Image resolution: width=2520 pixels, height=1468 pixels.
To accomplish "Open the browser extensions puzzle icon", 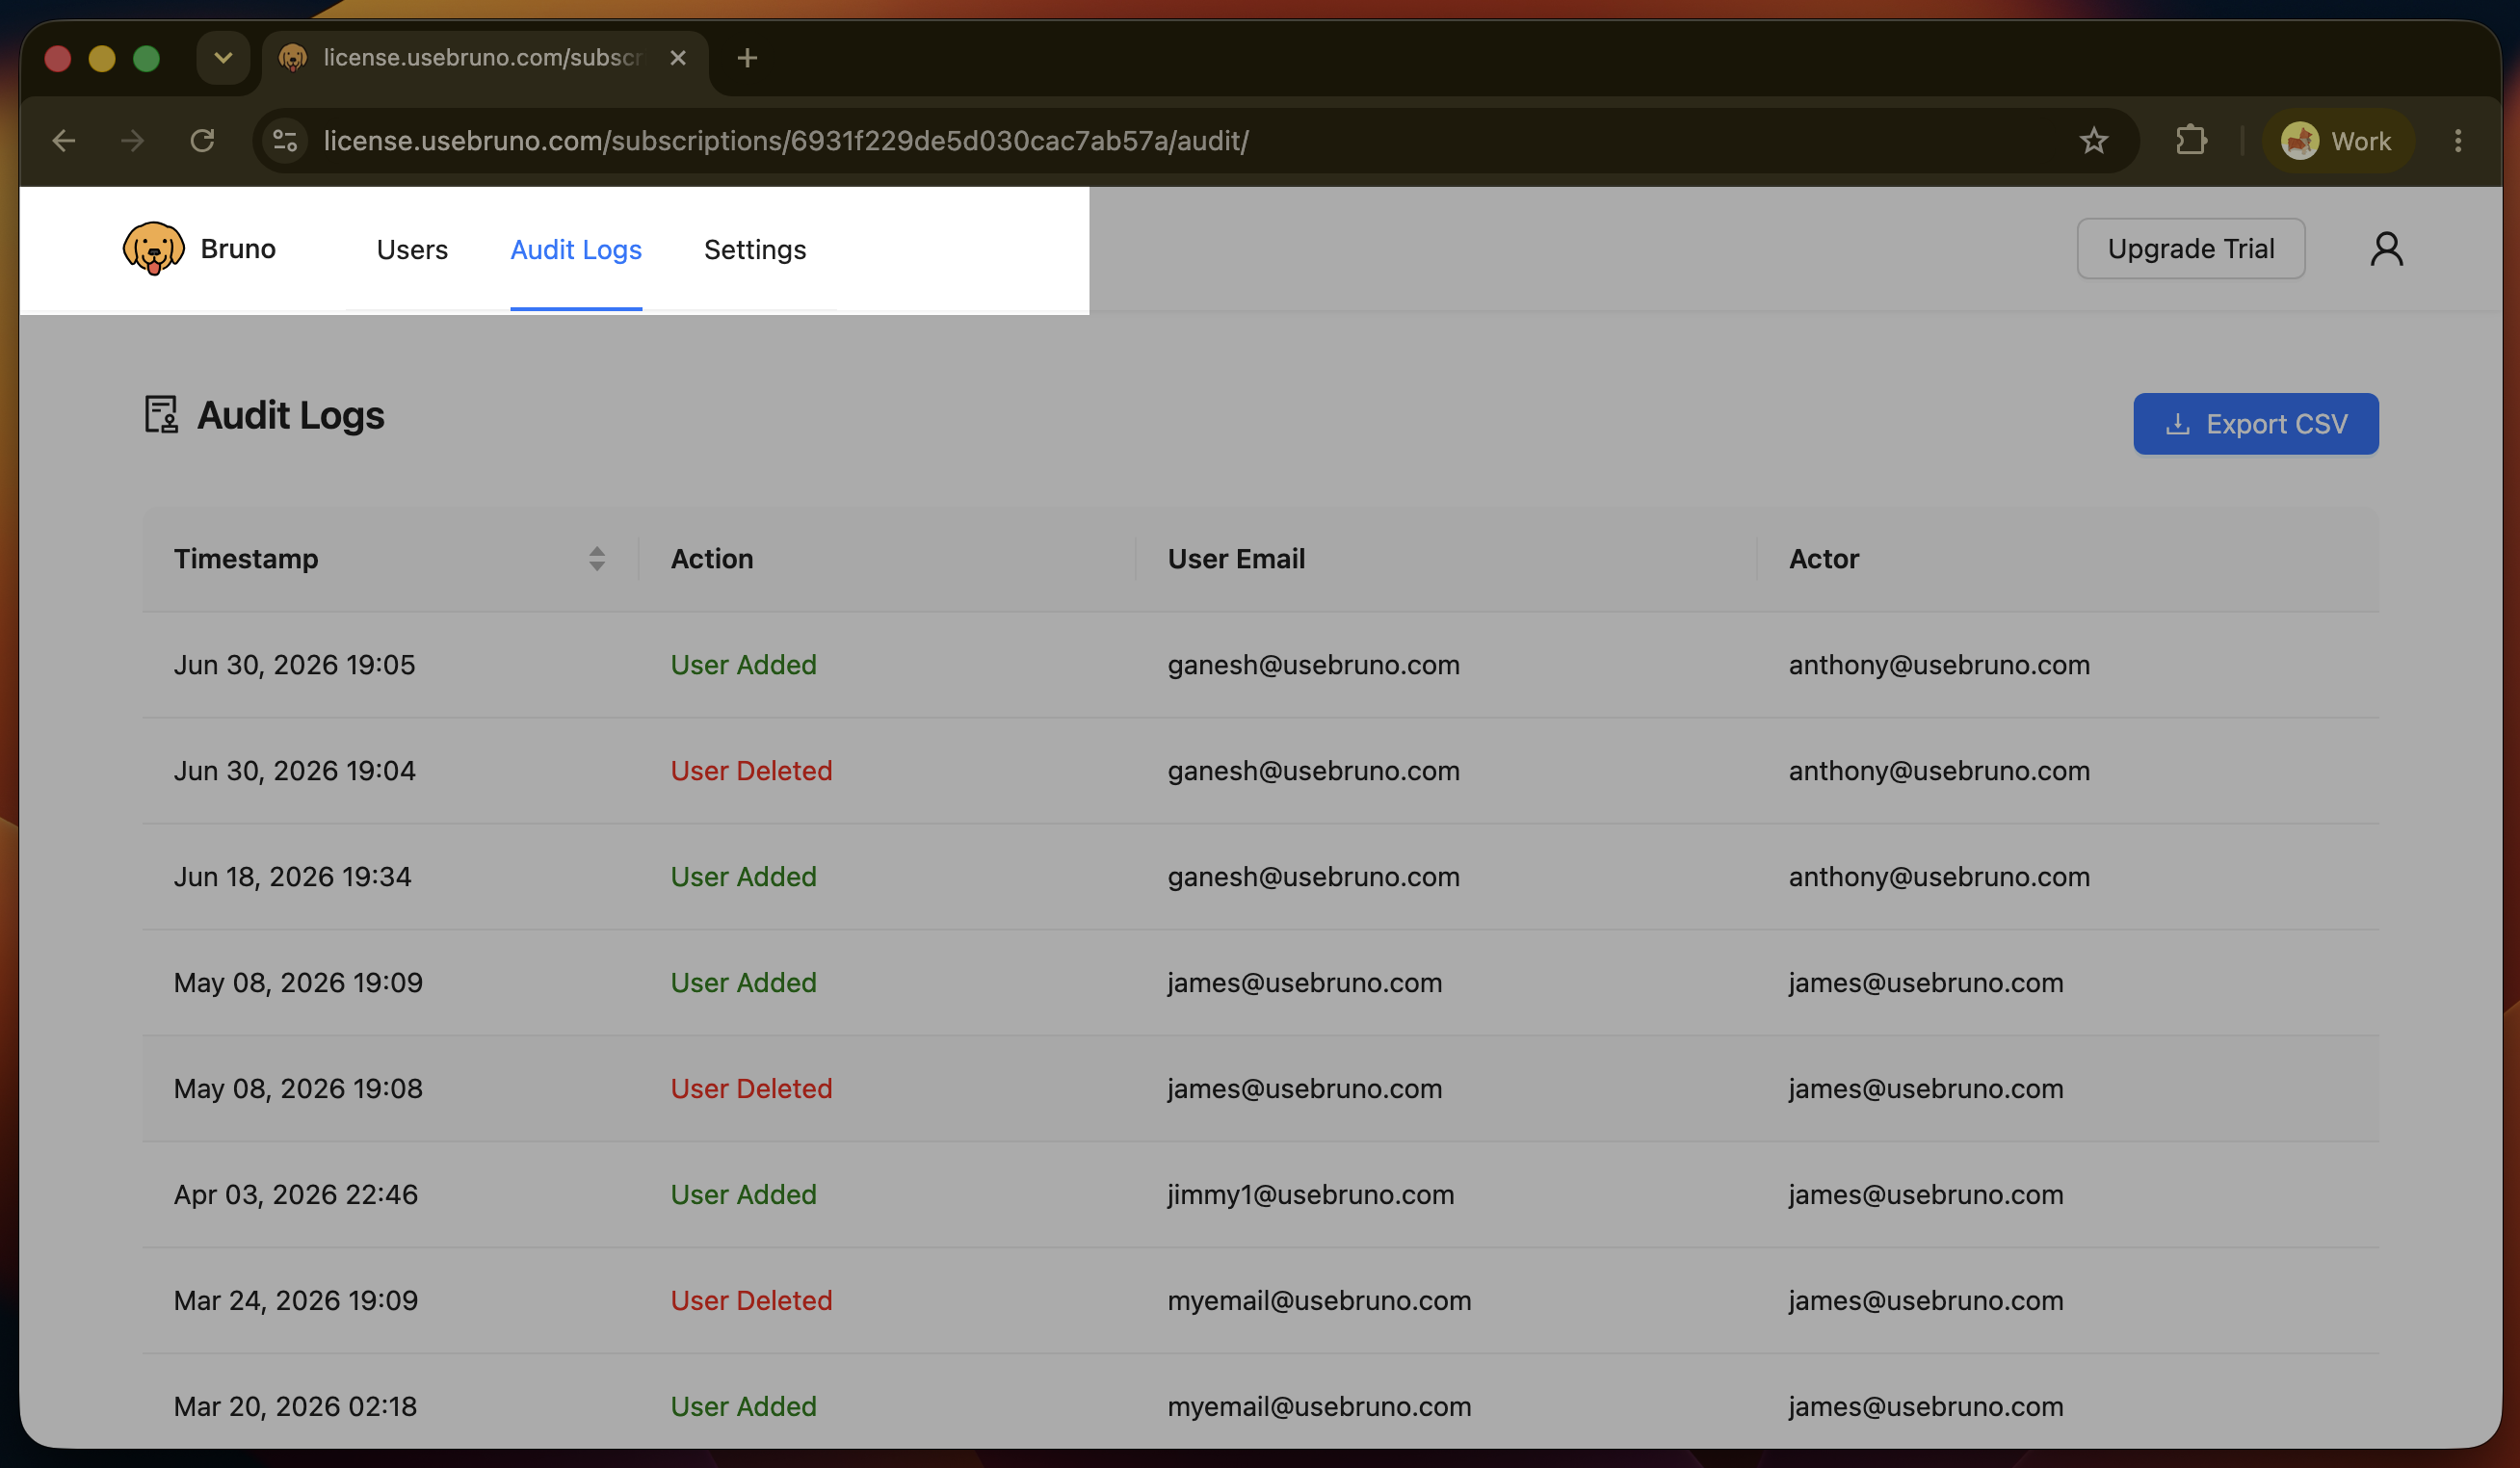I will pyautogui.click(x=2190, y=141).
